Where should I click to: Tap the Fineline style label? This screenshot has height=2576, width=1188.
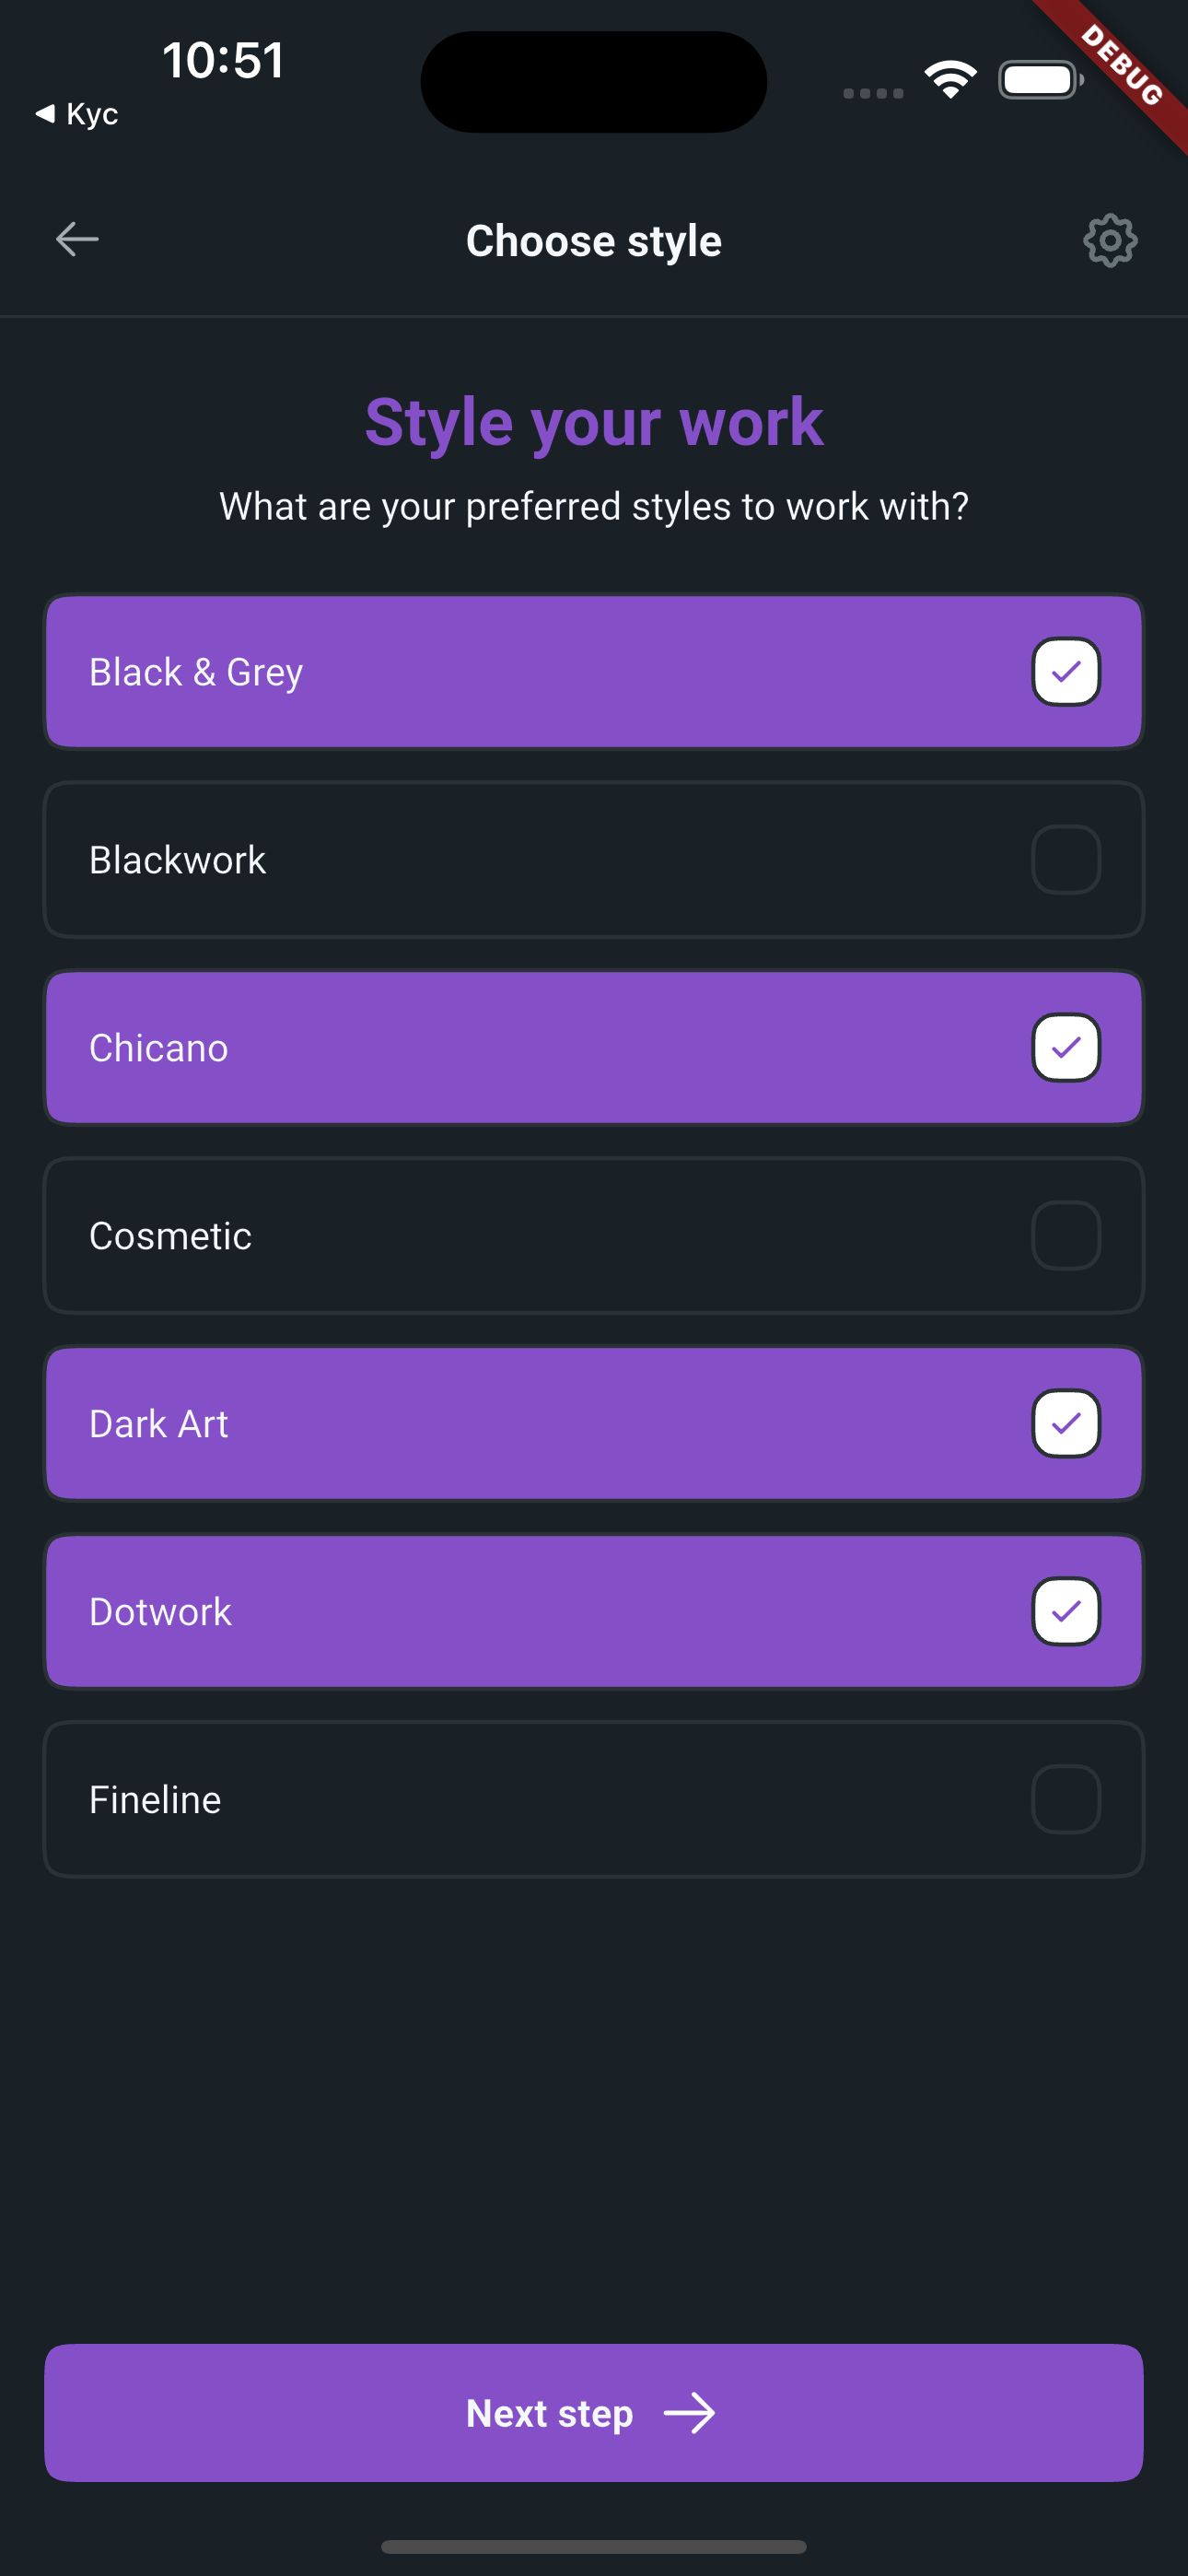(x=155, y=1799)
